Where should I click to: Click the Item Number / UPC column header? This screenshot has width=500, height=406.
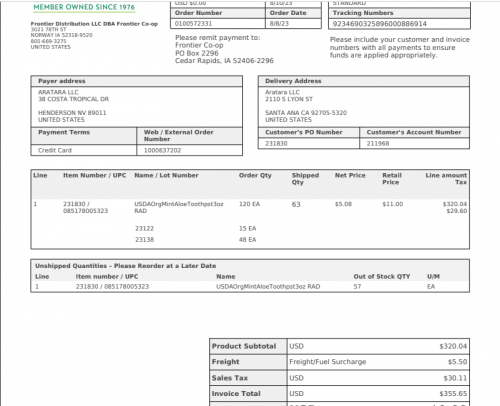[95, 175]
